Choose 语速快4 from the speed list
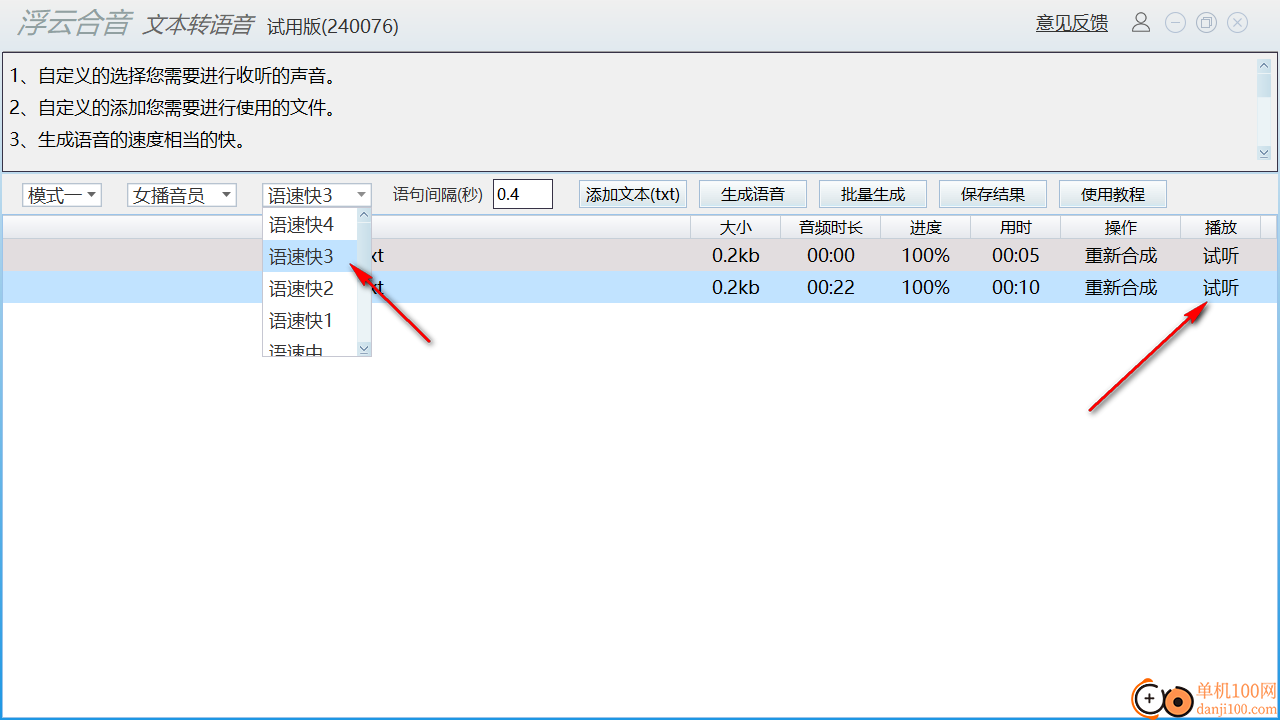 [310, 224]
